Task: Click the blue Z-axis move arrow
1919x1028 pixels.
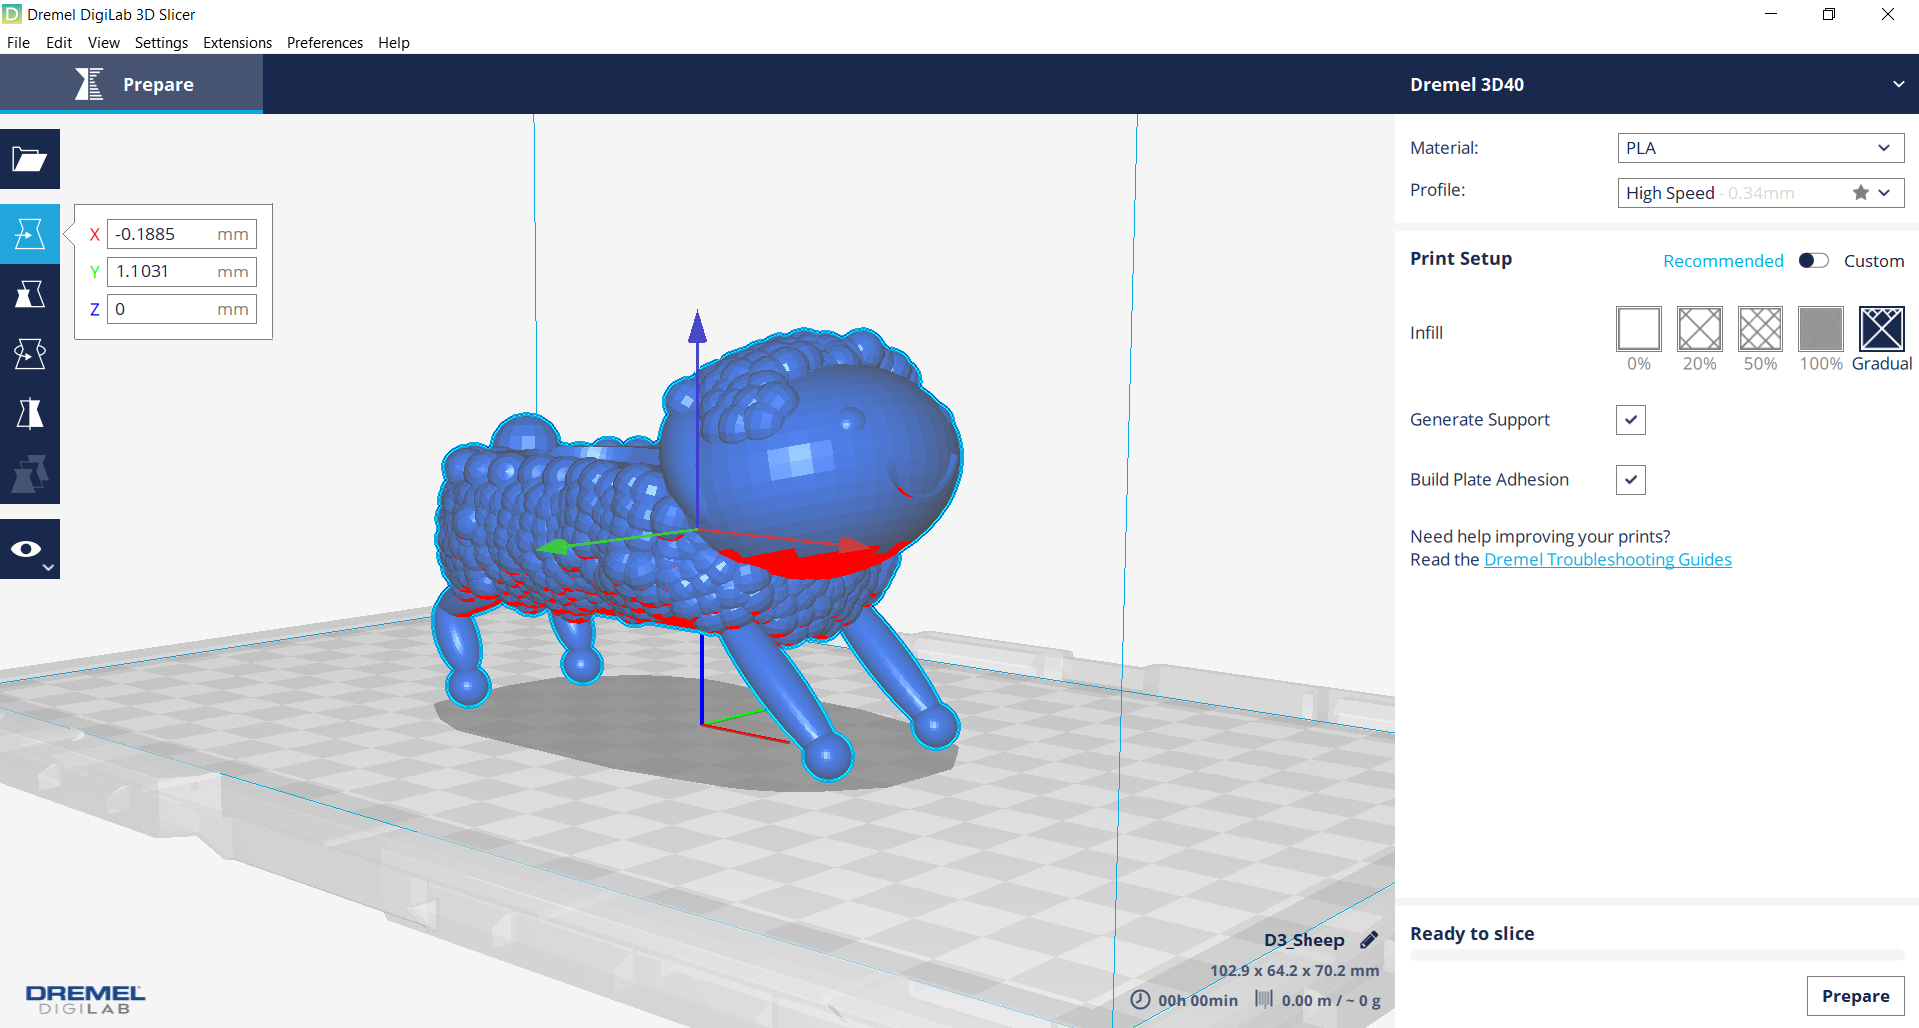Action: 698,326
